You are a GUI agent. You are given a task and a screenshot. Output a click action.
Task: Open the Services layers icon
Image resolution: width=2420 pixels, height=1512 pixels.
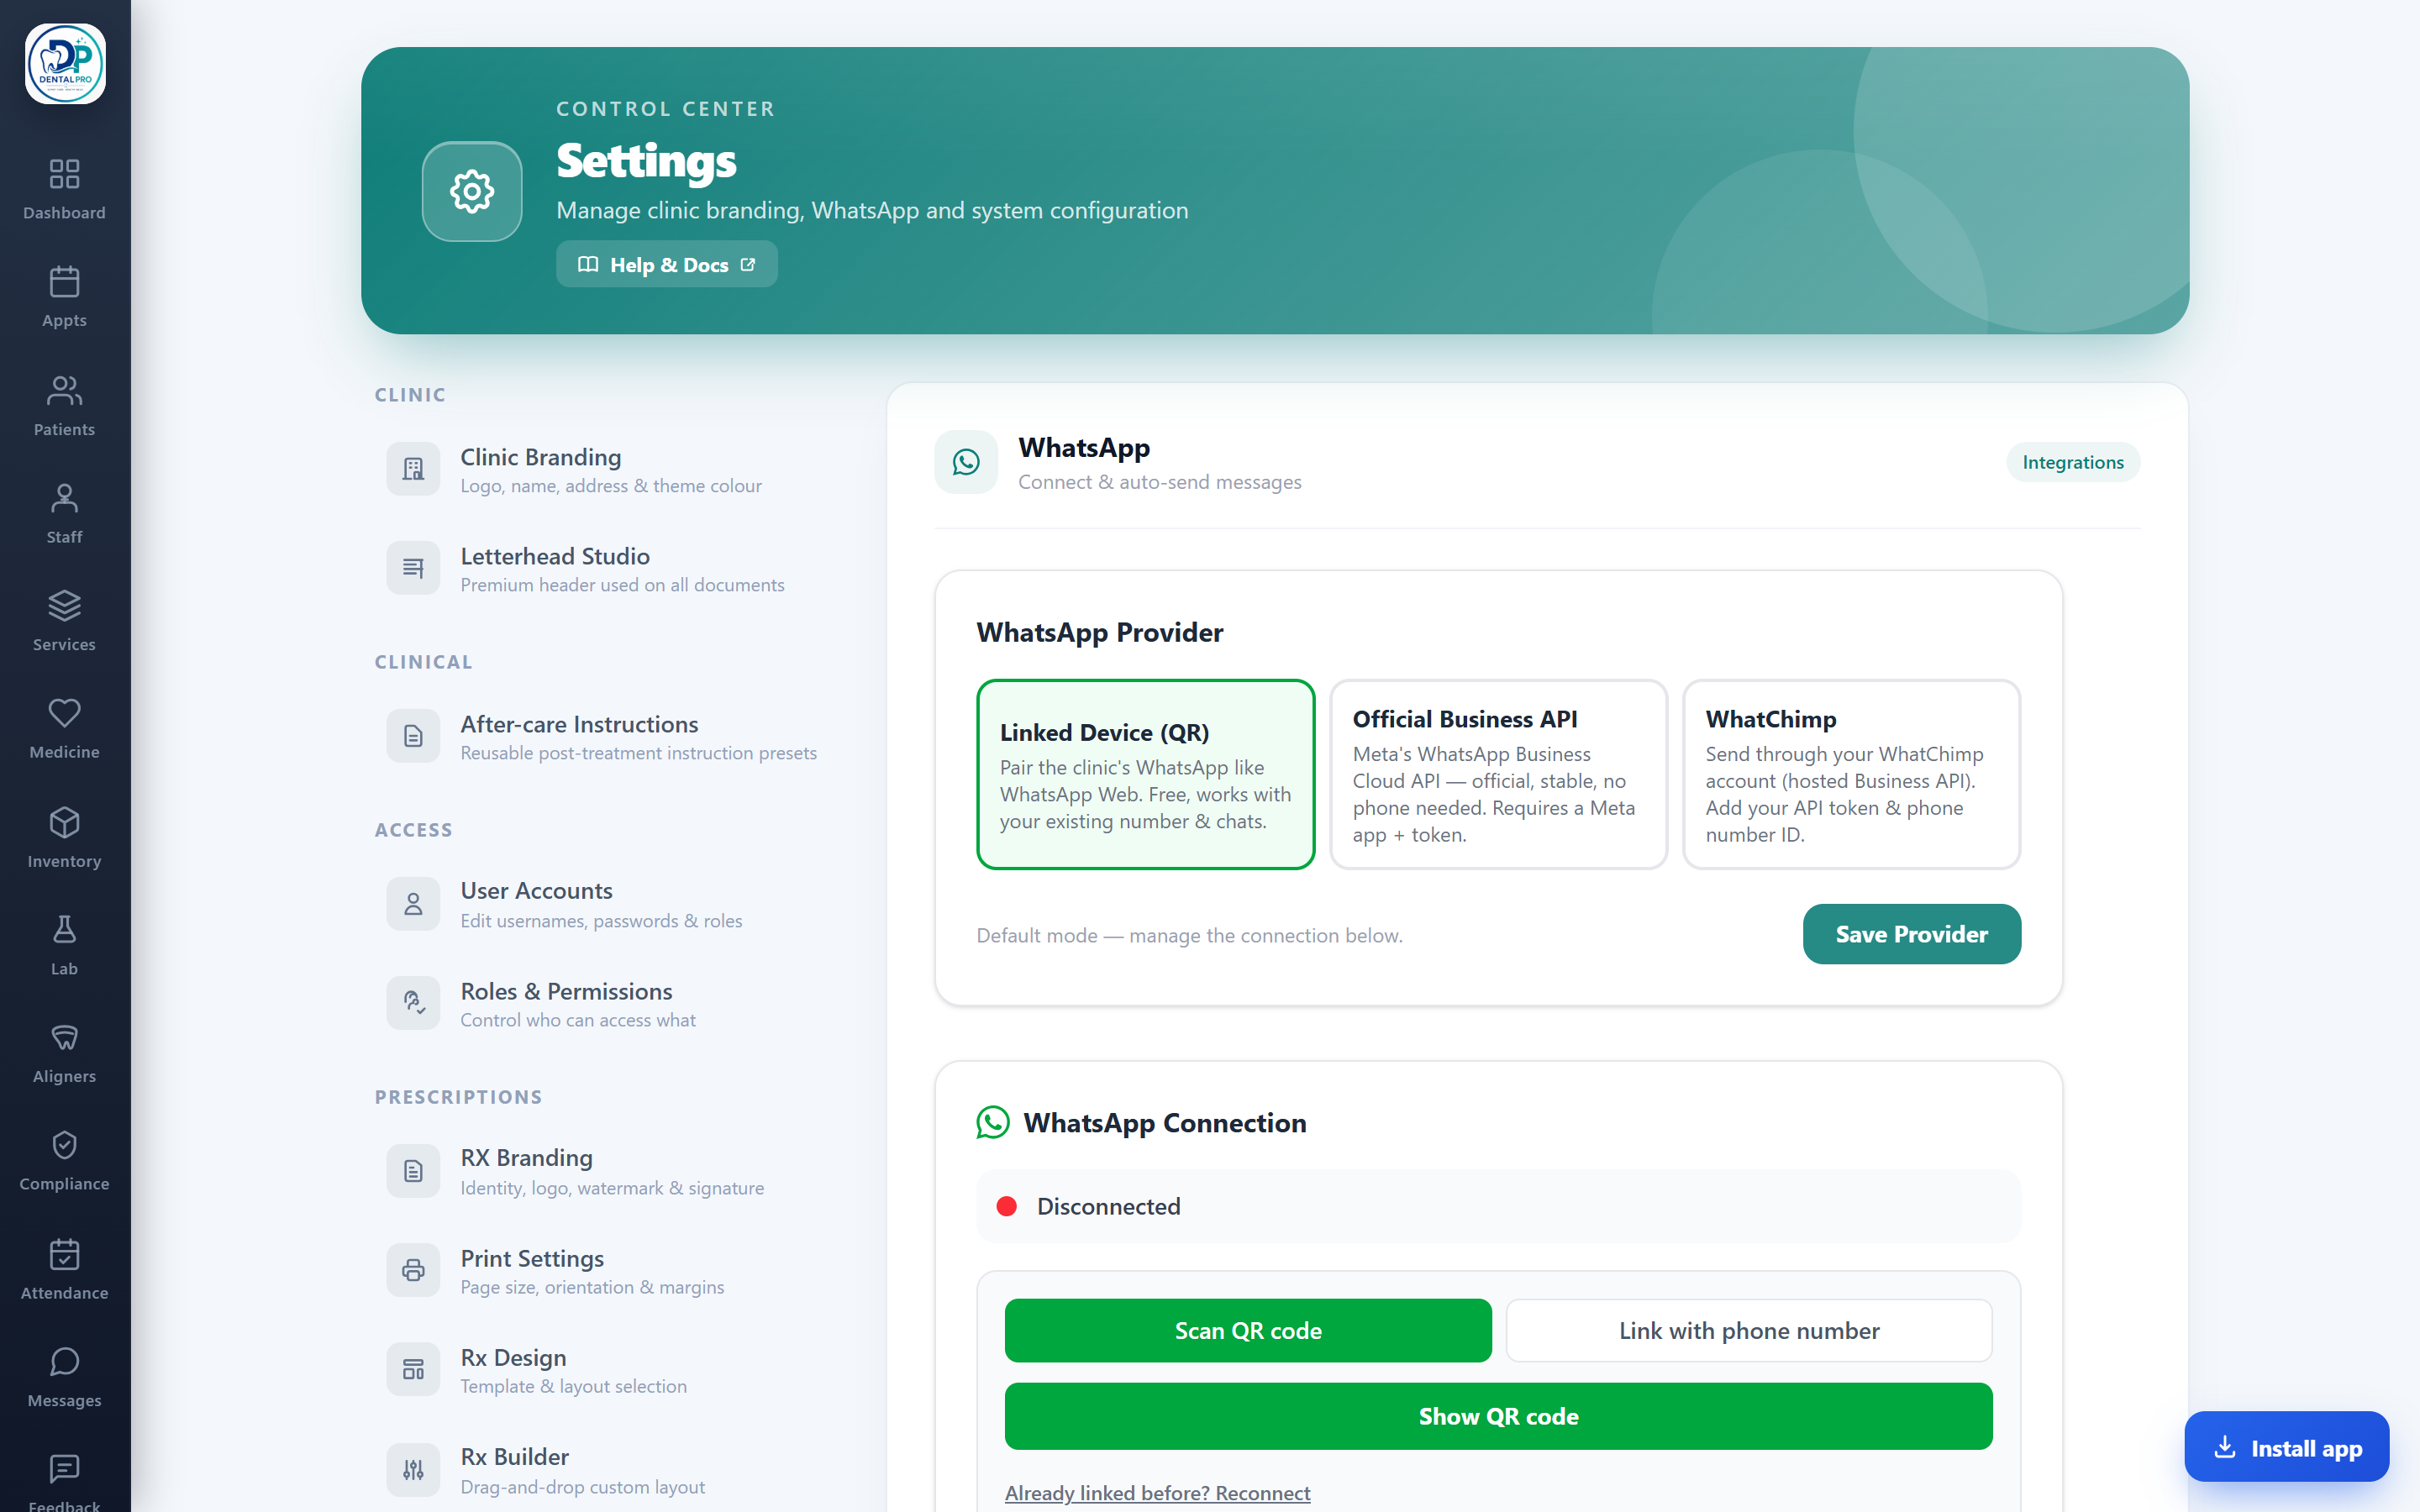pyautogui.click(x=64, y=606)
